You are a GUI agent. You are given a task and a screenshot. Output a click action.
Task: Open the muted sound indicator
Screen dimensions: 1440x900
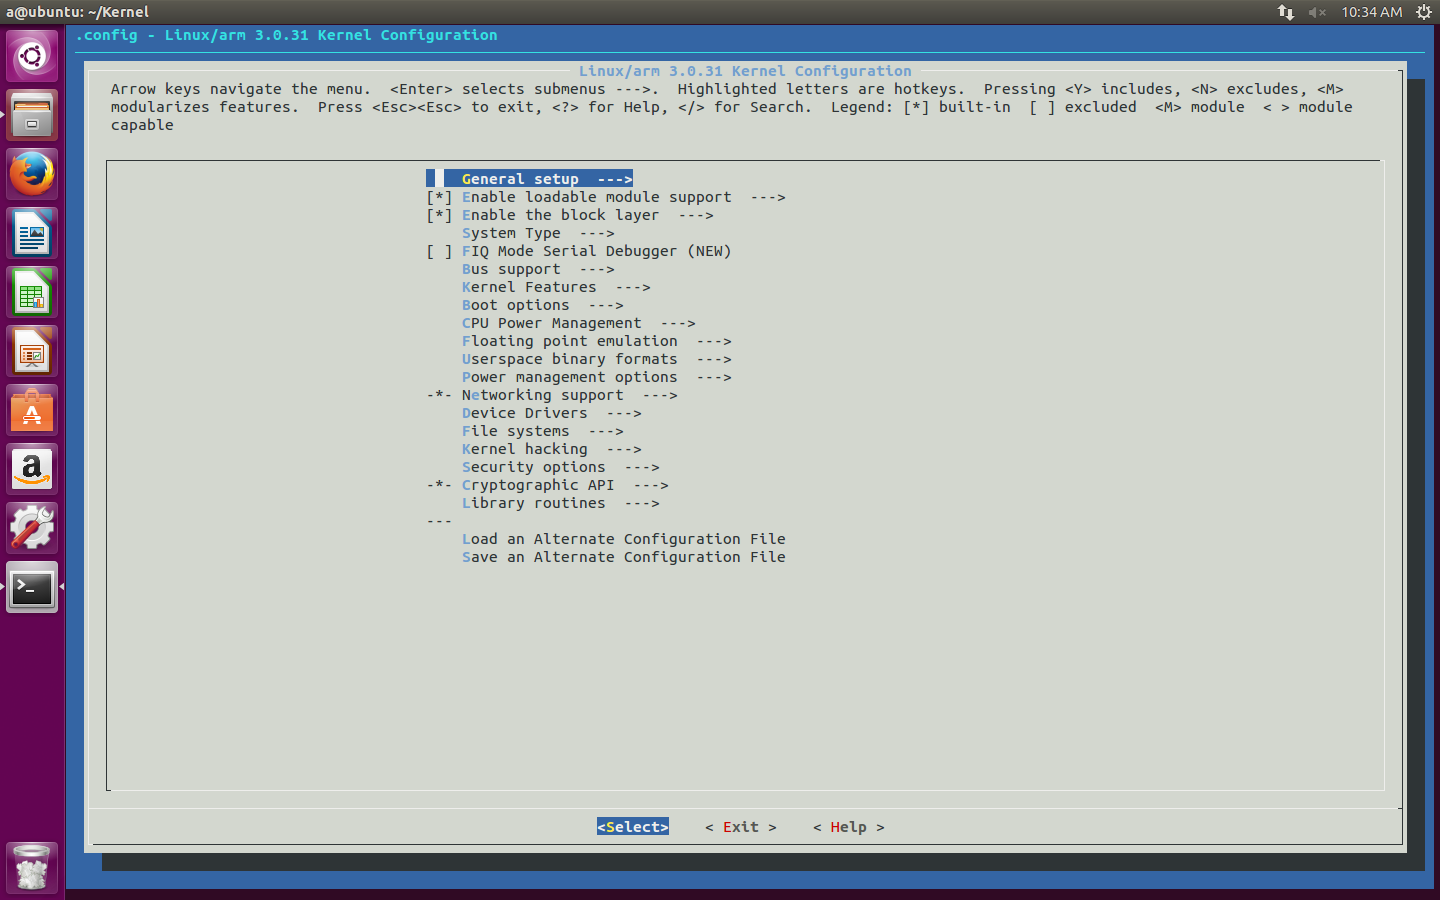[1317, 12]
